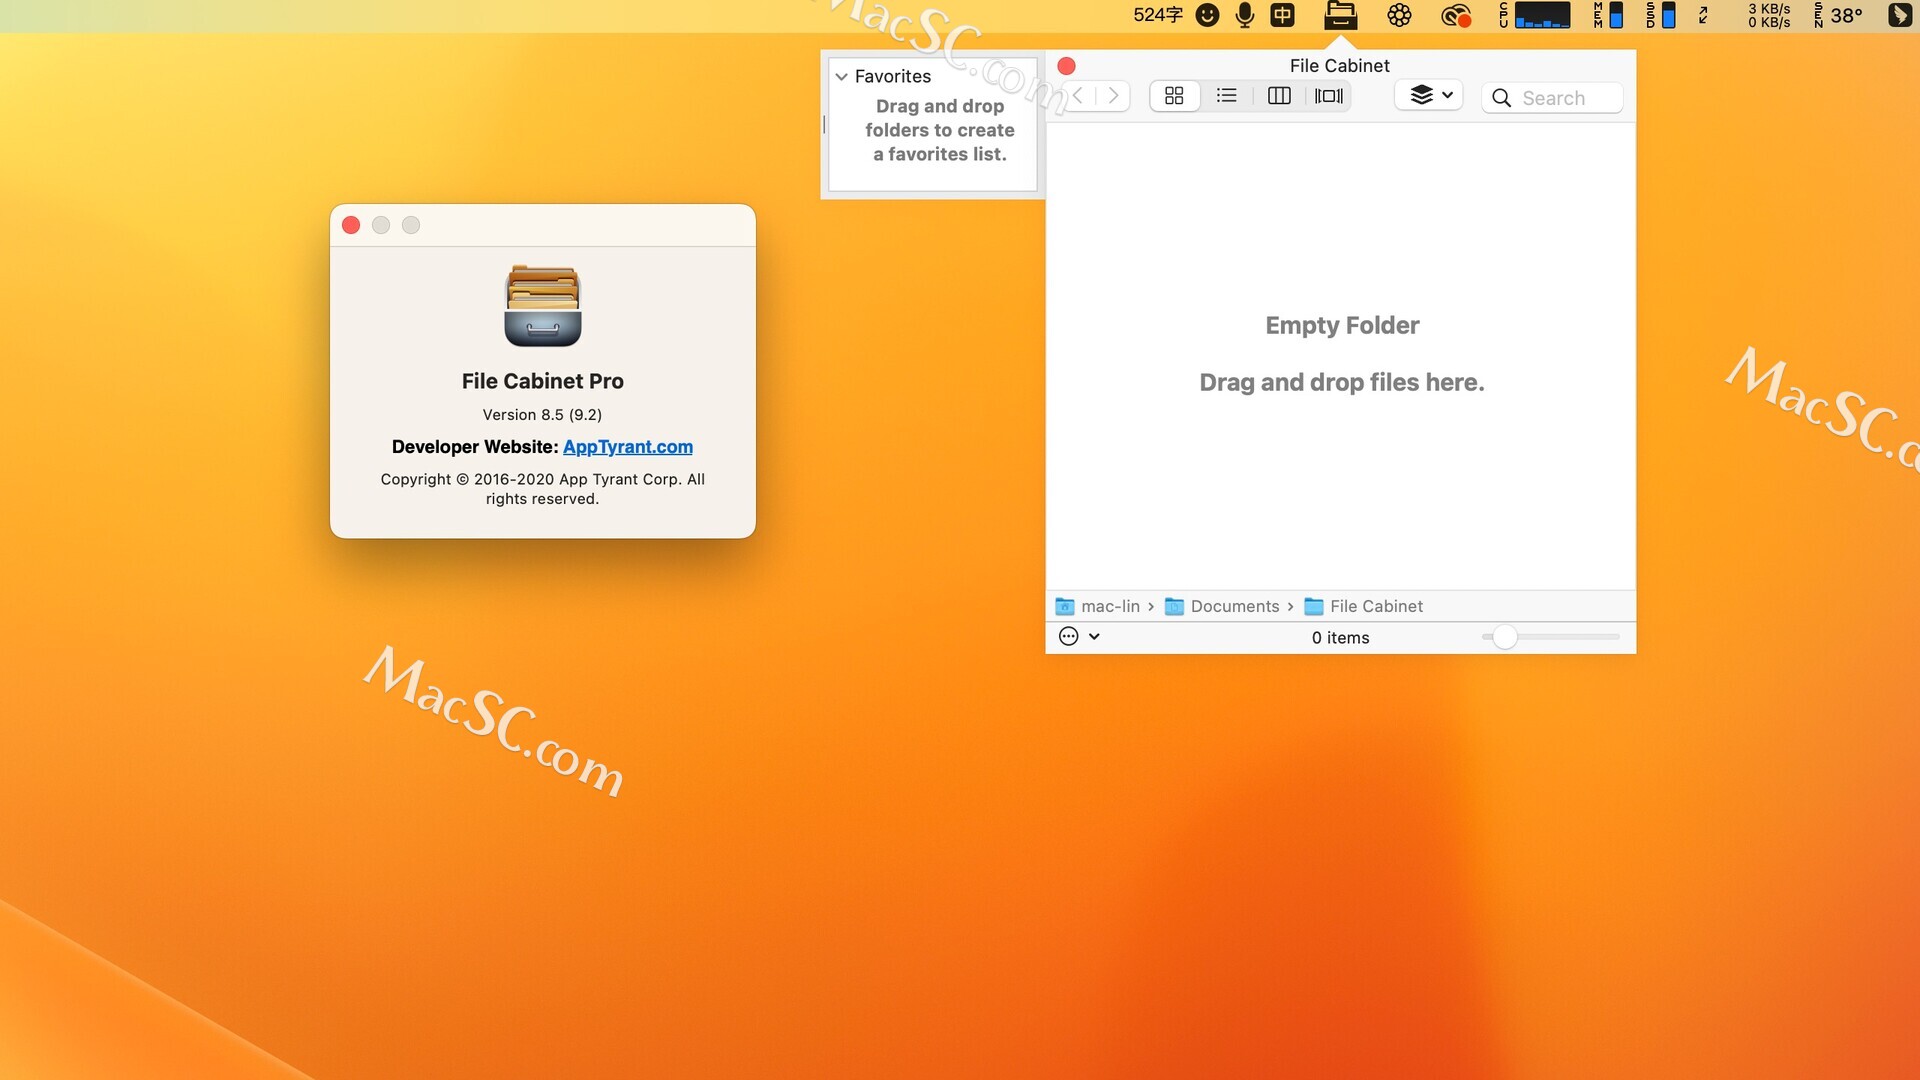The width and height of the screenshot is (1920, 1080).
Task: Open the actions dropdown chevron near ellipsis
Action: pos(1093,637)
